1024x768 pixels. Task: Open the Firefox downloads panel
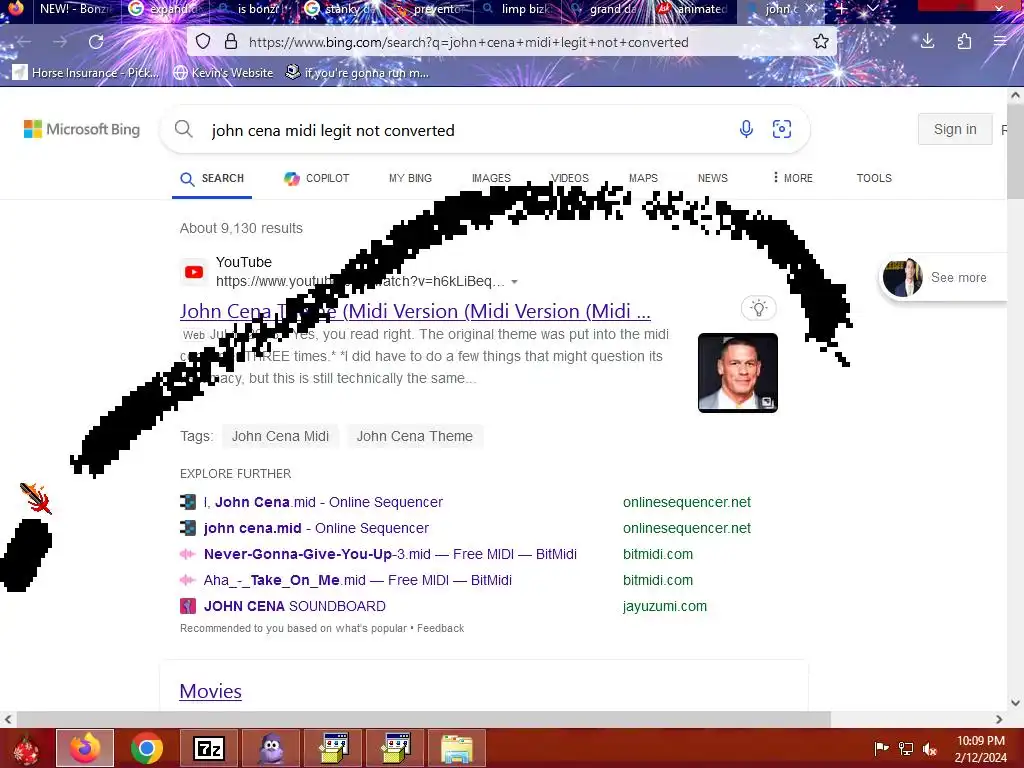(x=927, y=42)
